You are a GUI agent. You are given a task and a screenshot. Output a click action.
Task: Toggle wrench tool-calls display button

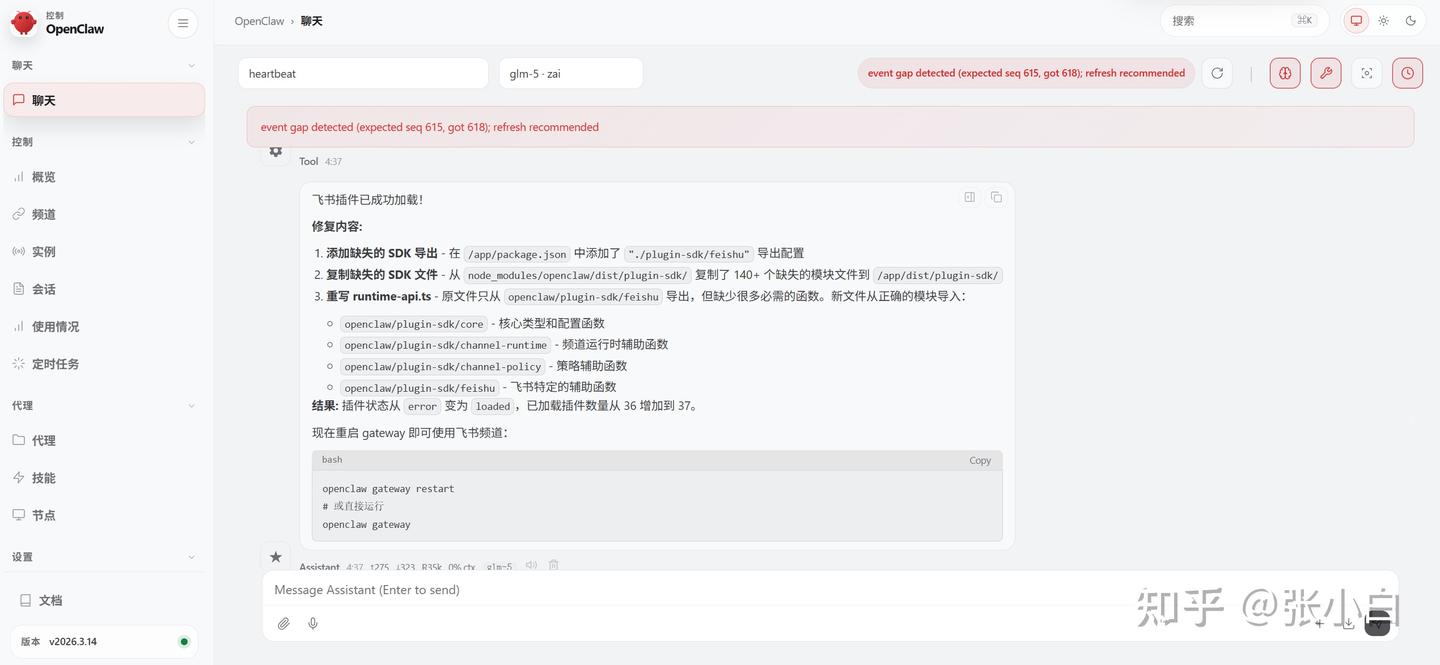[x=1326, y=73]
